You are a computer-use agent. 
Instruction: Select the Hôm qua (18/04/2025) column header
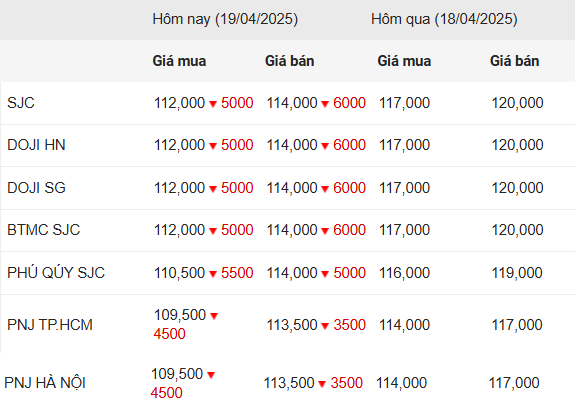444,19
